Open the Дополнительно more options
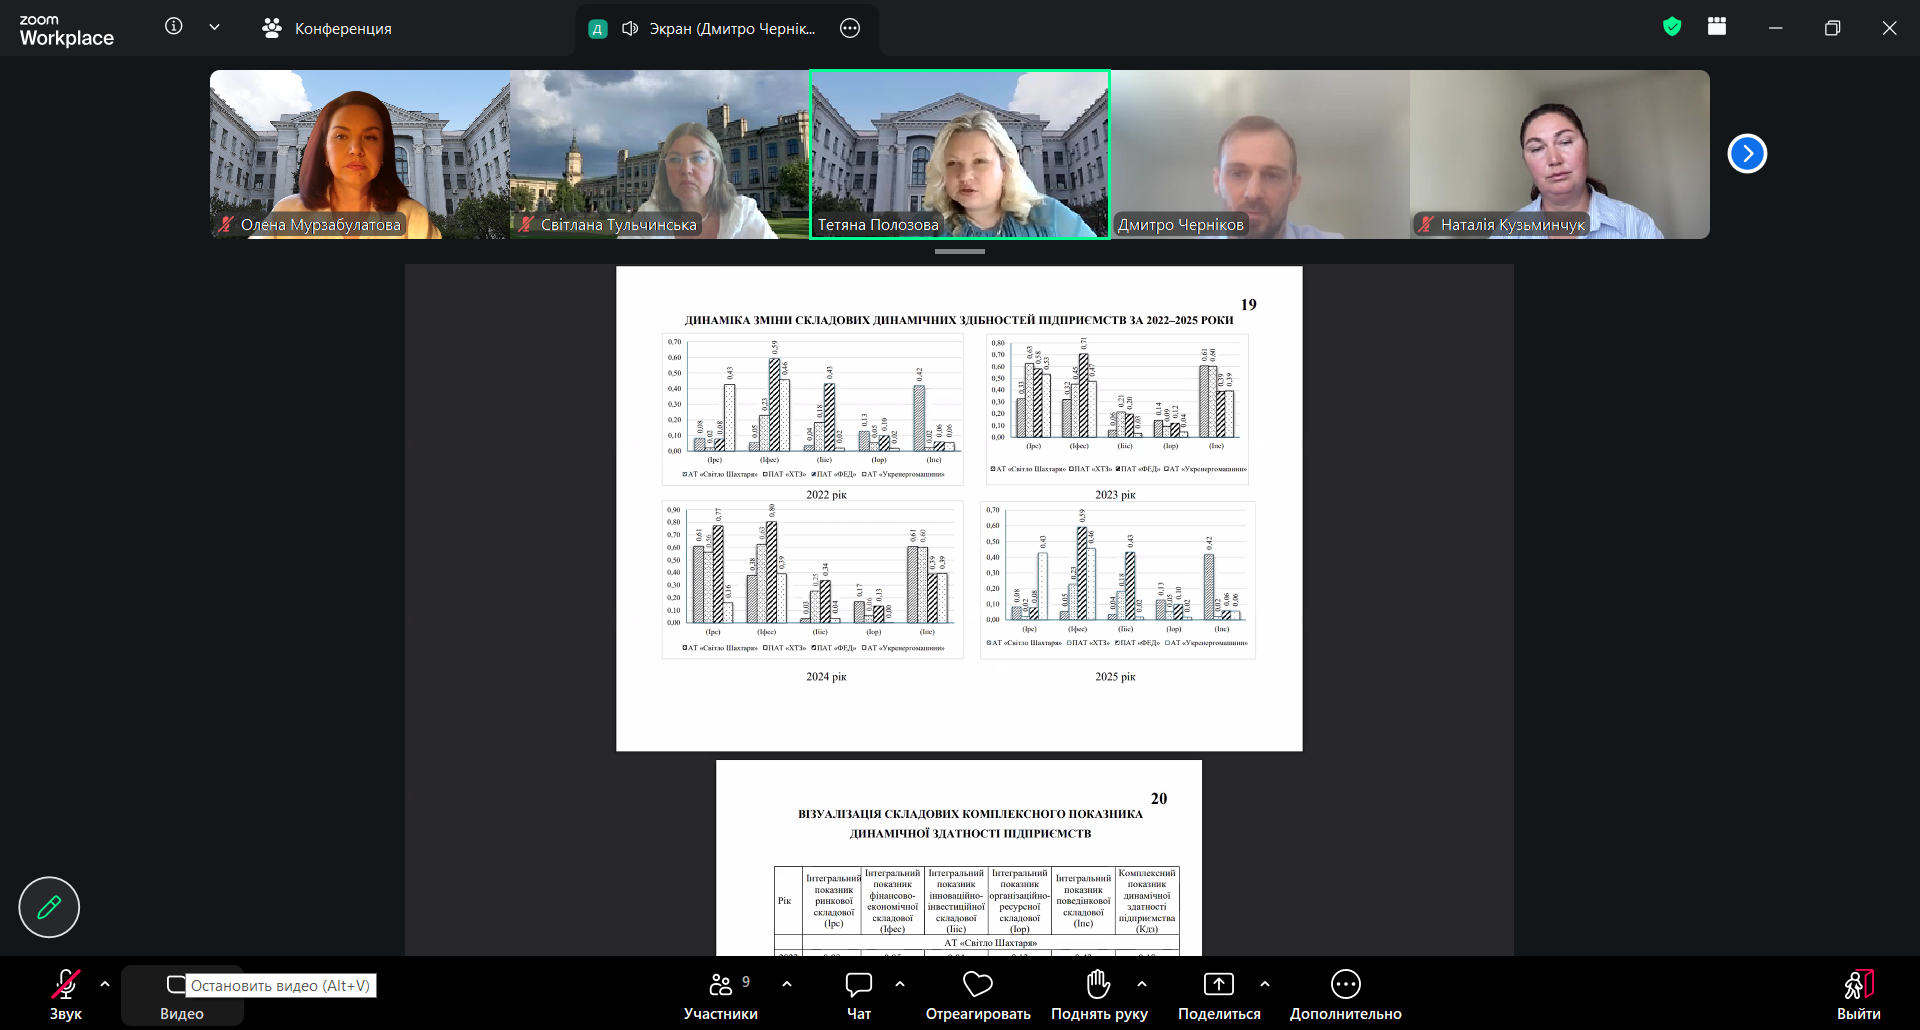The width and height of the screenshot is (1920, 1030). coord(1346,996)
